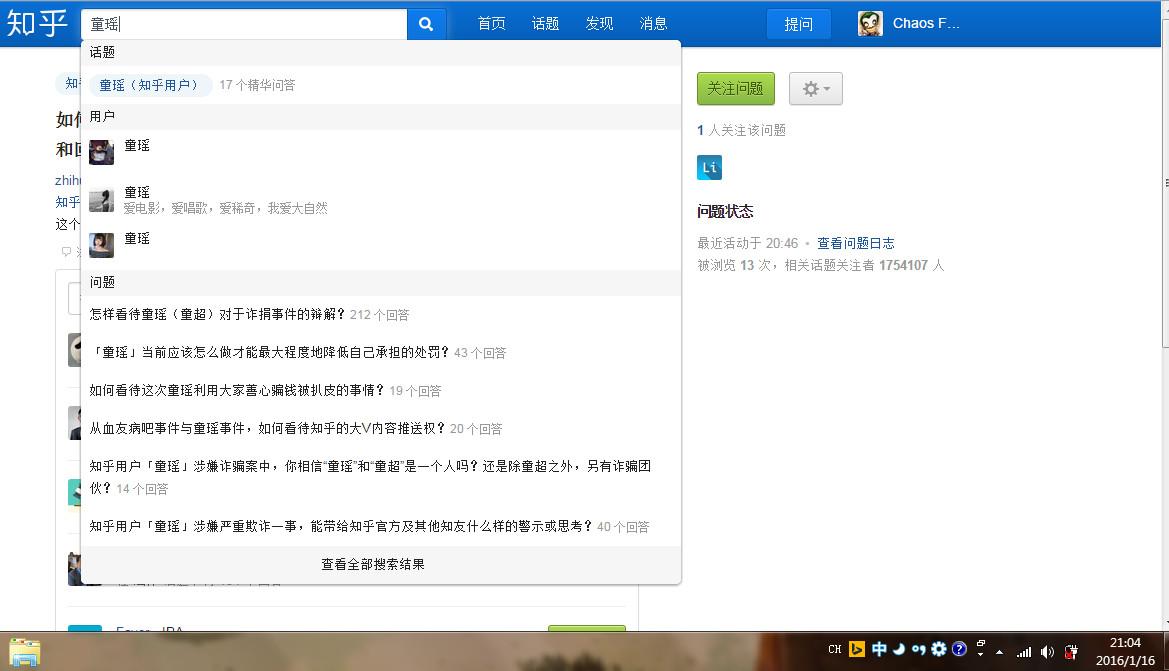This screenshot has width=1169, height=671.
Task: Open the 消息 nav item
Action: pyautogui.click(x=653, y=24)
